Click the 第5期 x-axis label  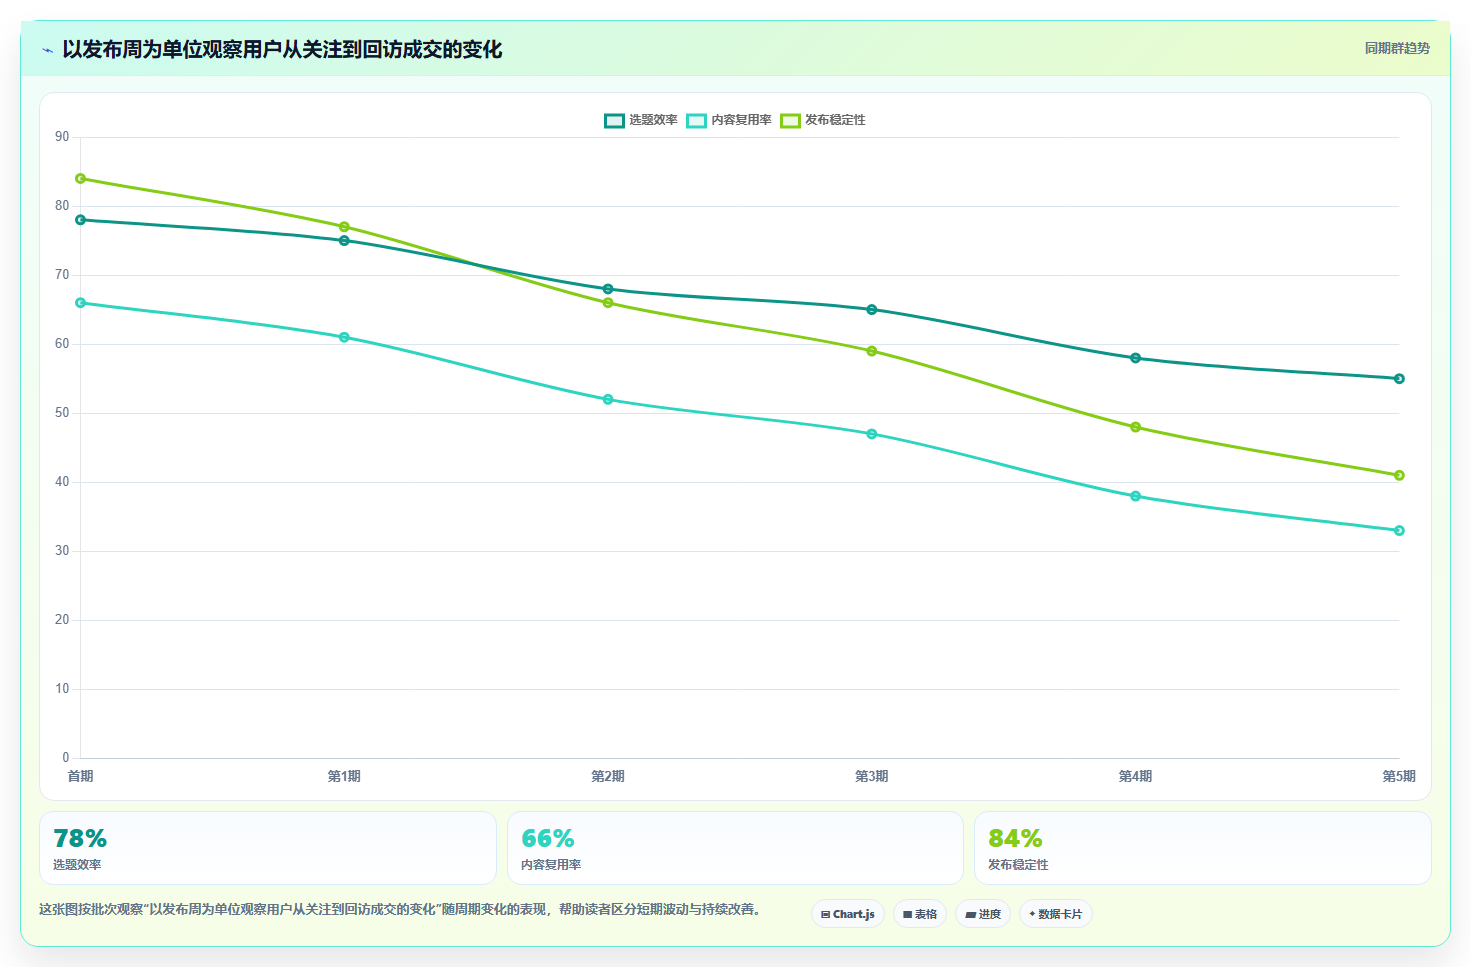pos(1399,776)
